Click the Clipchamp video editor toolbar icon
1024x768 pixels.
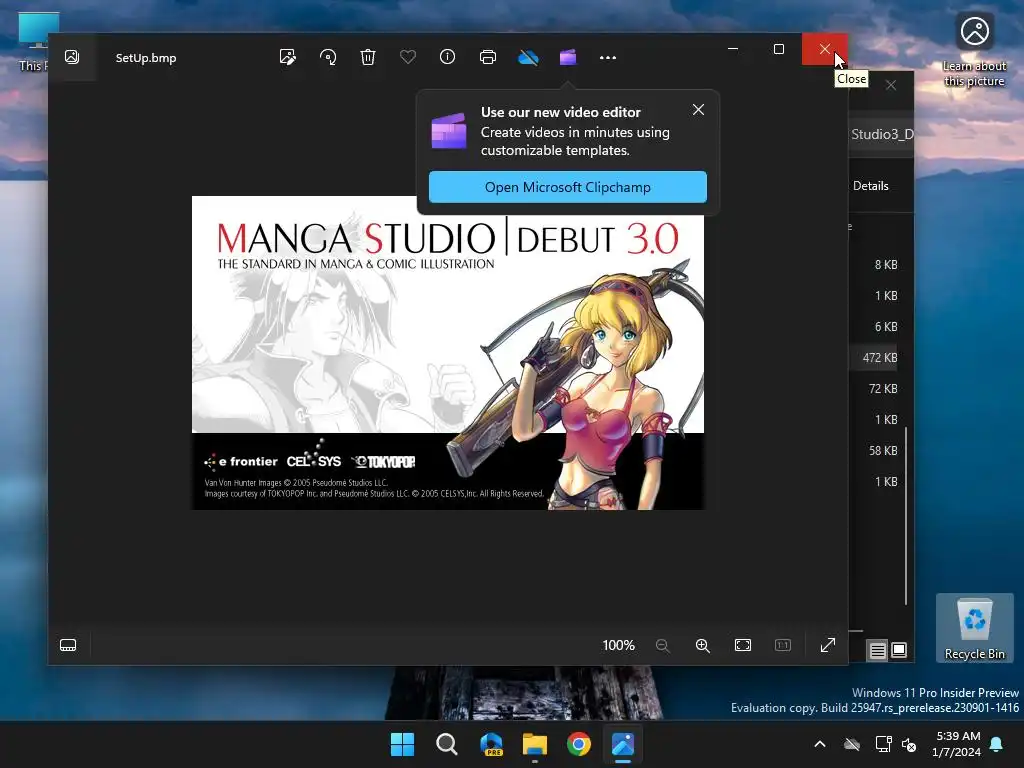[568, 57]
